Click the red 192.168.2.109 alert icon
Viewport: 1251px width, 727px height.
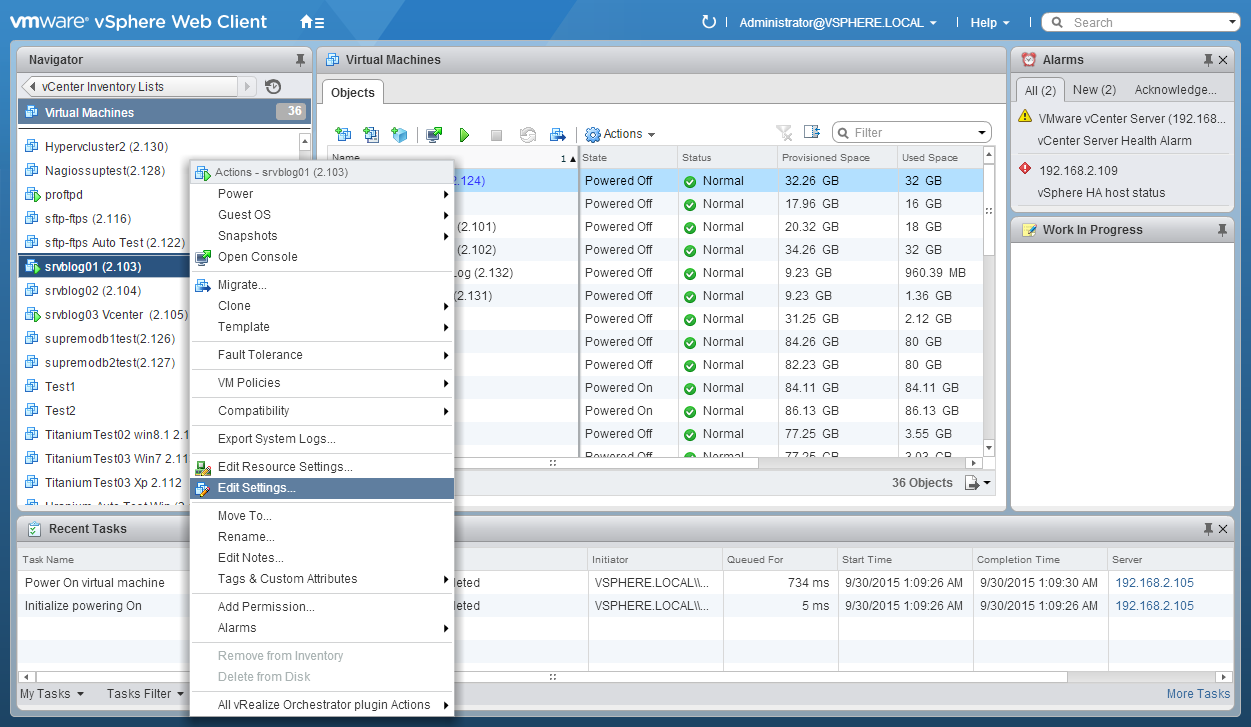pos(1025,169)
